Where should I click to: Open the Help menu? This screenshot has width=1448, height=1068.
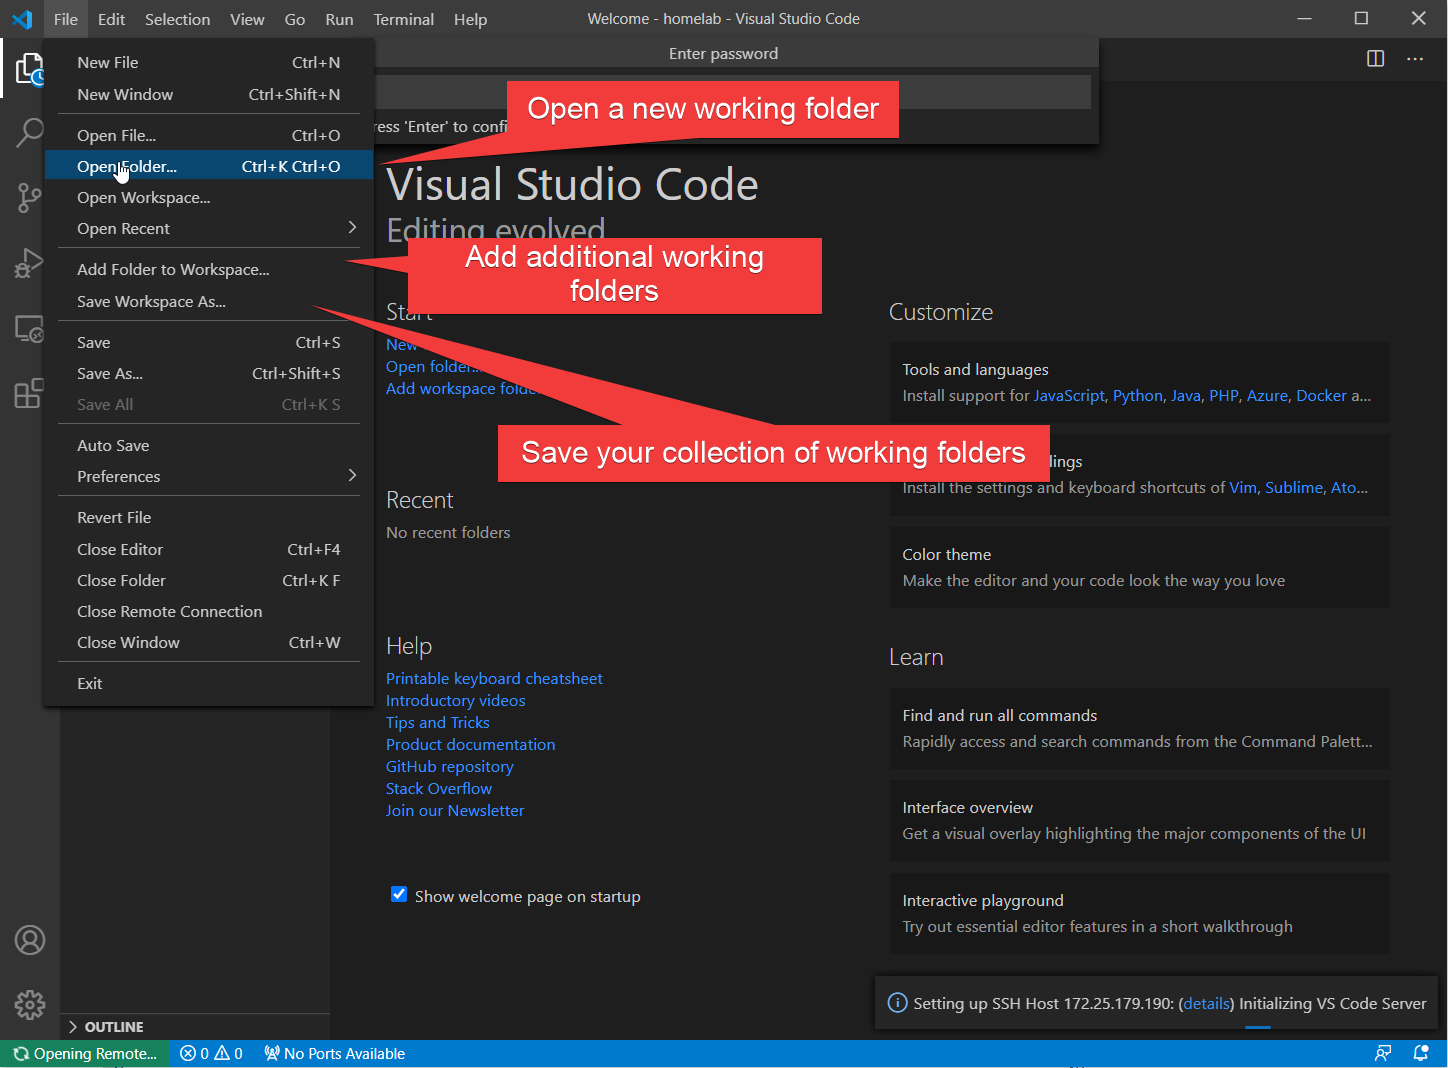470,19
